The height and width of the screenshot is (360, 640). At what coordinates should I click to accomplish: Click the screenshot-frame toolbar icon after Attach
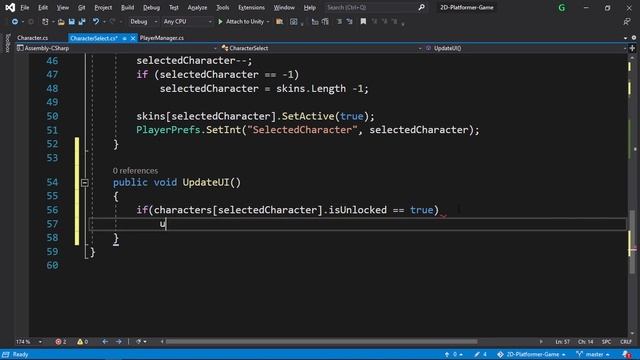pyautogui.click(x=293, y=22)
